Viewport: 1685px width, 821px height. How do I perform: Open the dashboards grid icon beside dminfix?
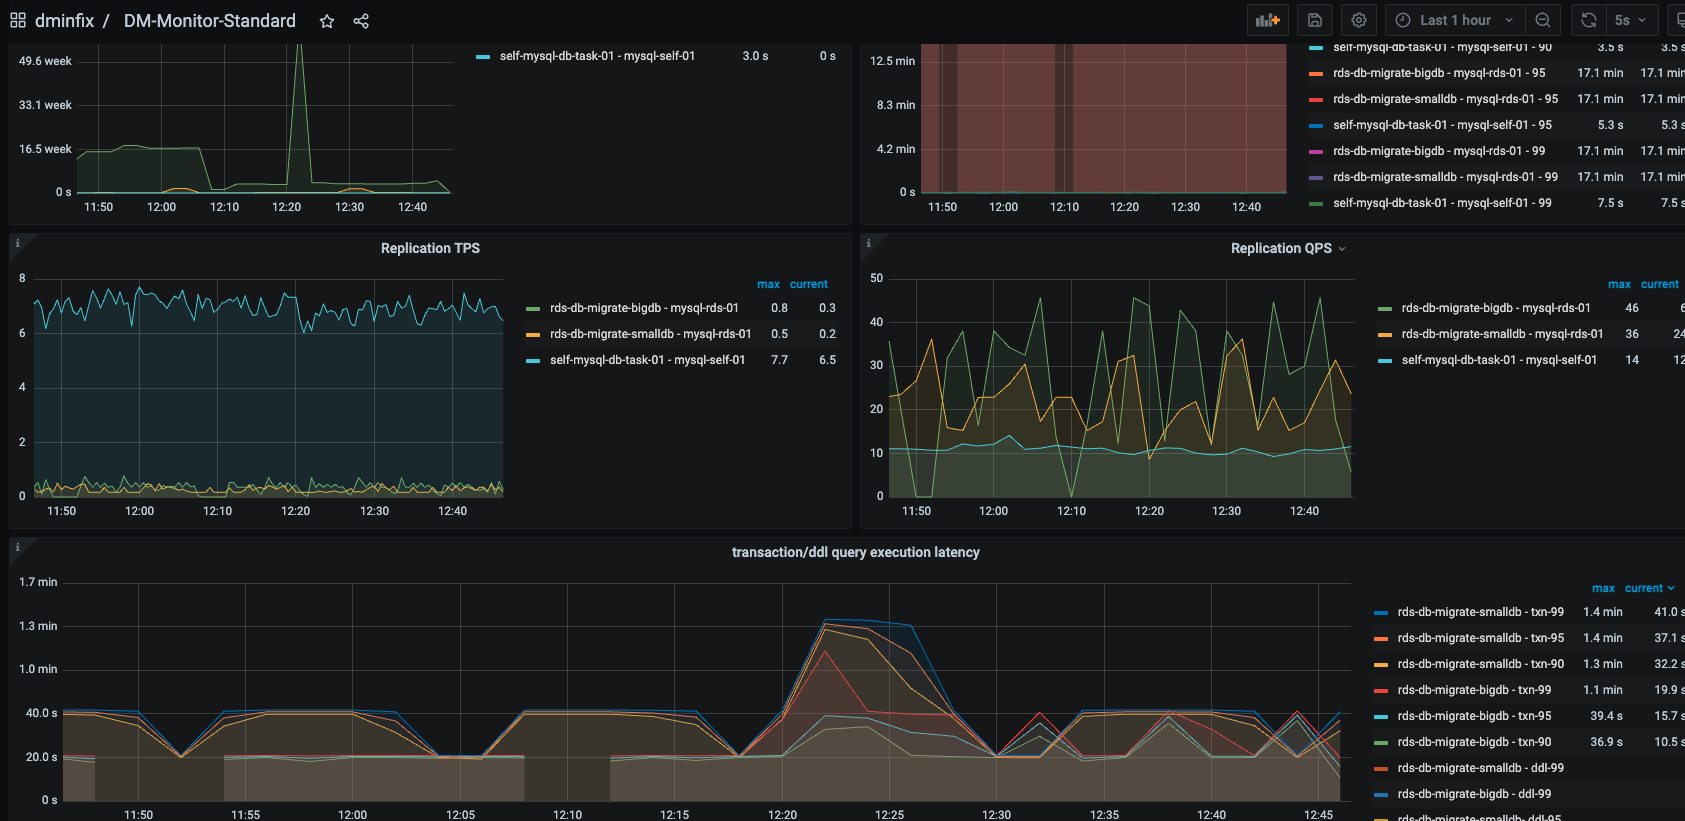tap(18, 20)
